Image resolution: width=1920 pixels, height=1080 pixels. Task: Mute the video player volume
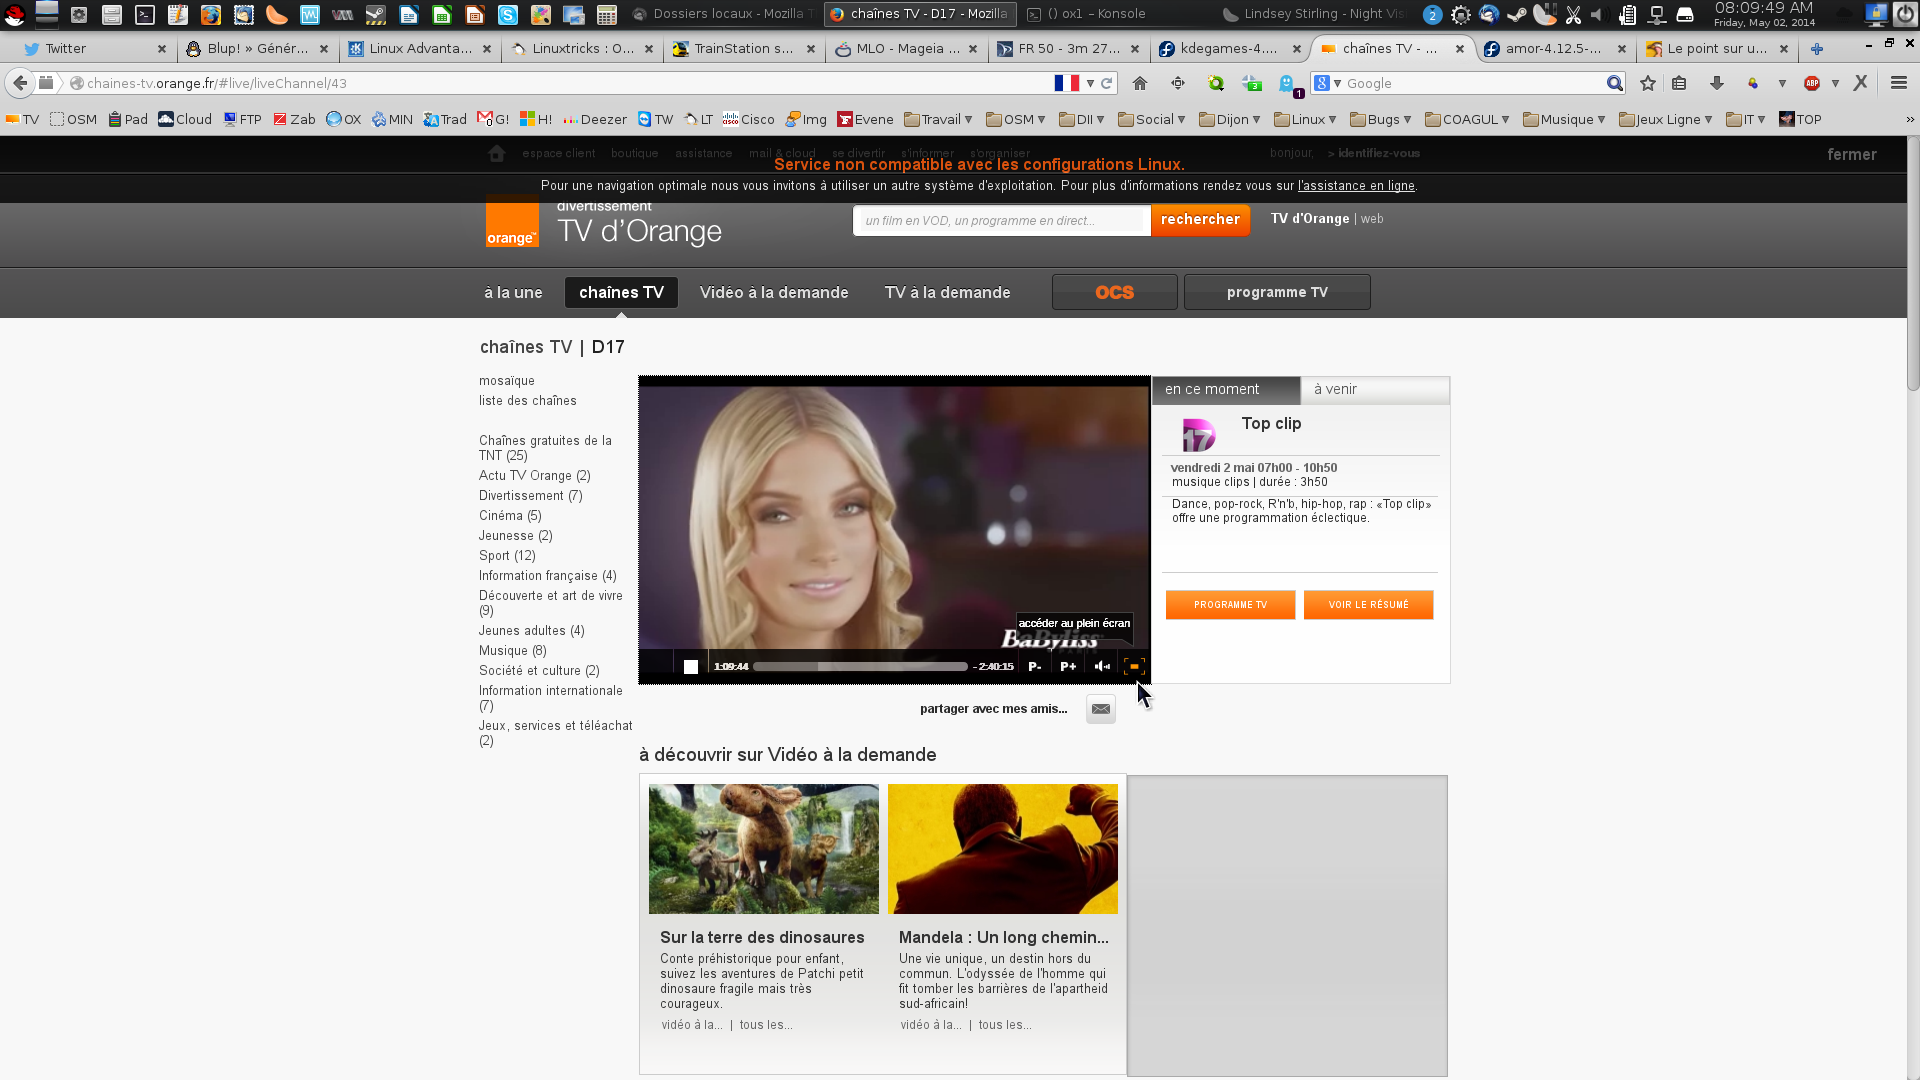[x=1102, y=667]
